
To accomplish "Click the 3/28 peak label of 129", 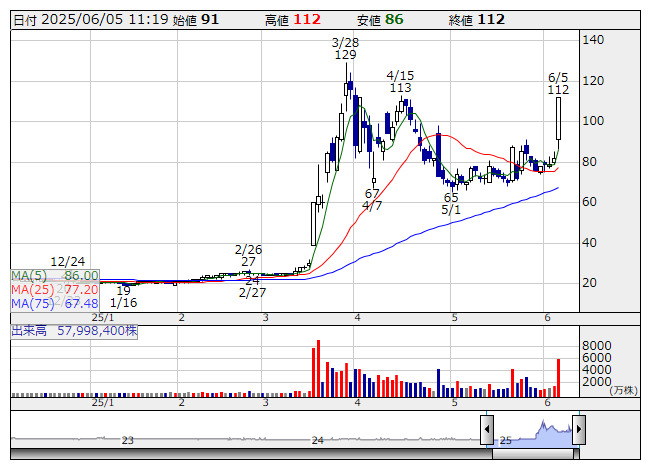I will point(345,48).
